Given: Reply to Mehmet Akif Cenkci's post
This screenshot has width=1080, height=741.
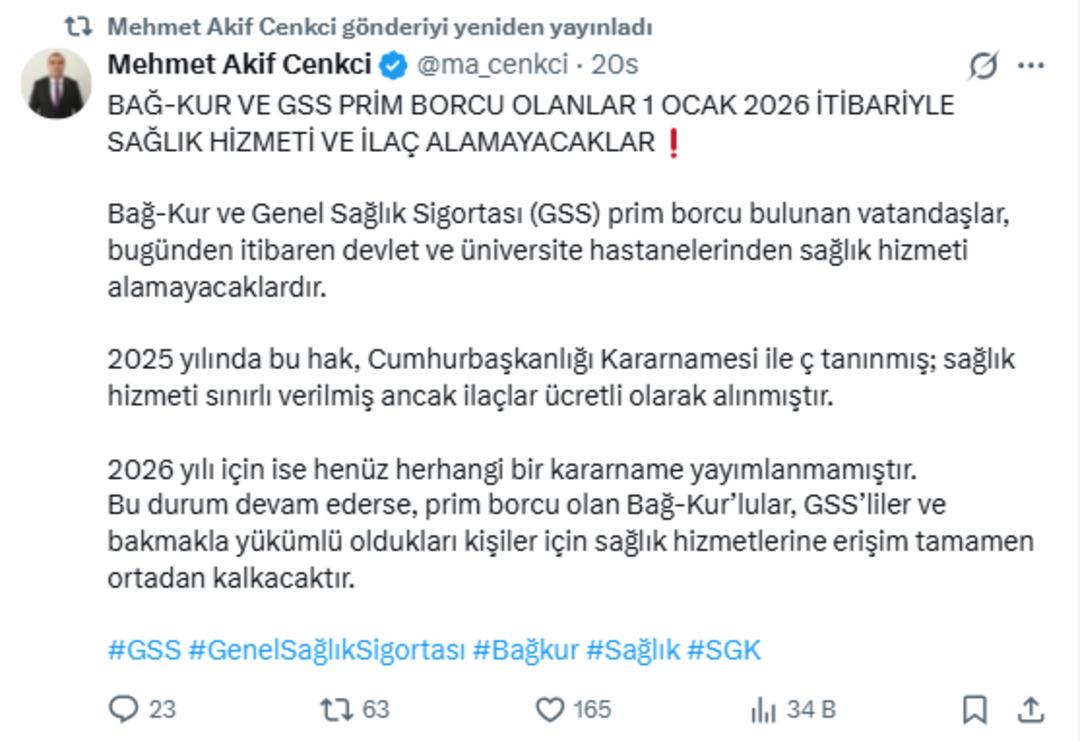Looking at the screenshot, I should point(123,706).
